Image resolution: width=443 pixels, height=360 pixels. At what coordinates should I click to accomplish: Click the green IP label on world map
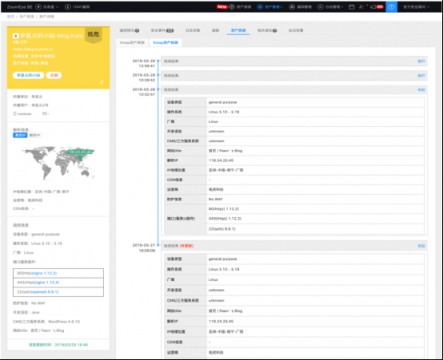(80, 152)
